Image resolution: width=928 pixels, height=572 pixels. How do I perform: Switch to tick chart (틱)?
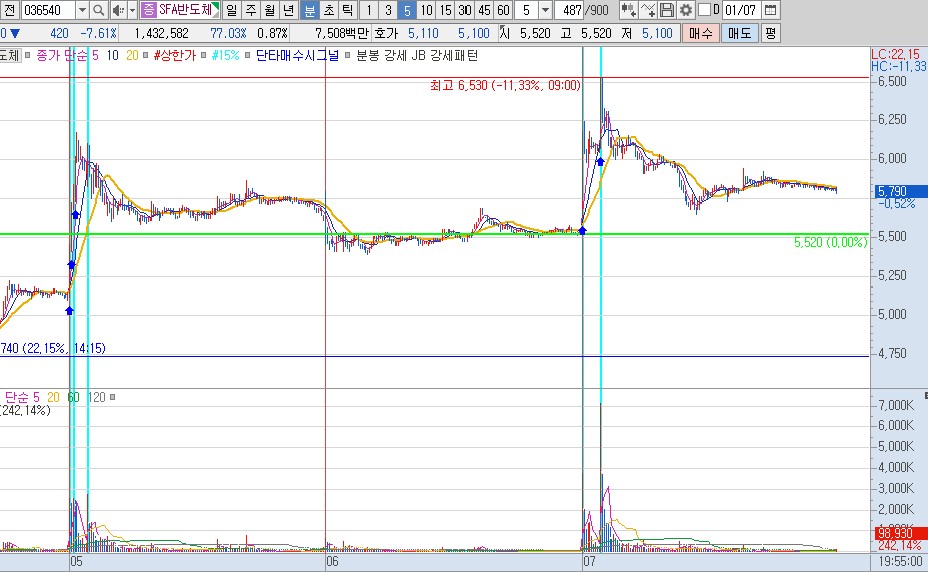[347, 10]
